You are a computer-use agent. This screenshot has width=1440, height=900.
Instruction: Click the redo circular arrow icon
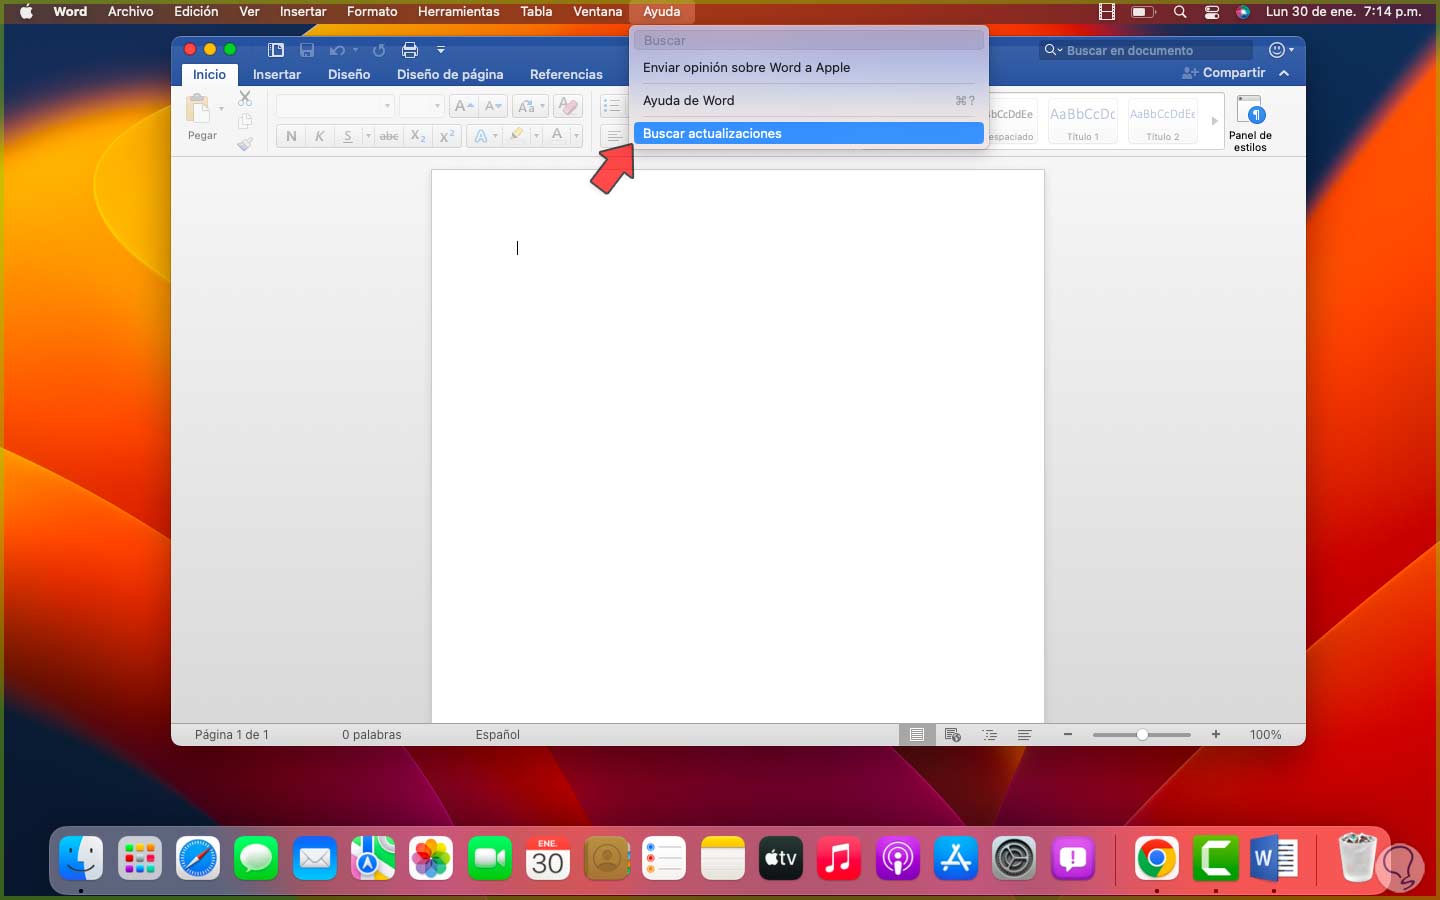379,50
